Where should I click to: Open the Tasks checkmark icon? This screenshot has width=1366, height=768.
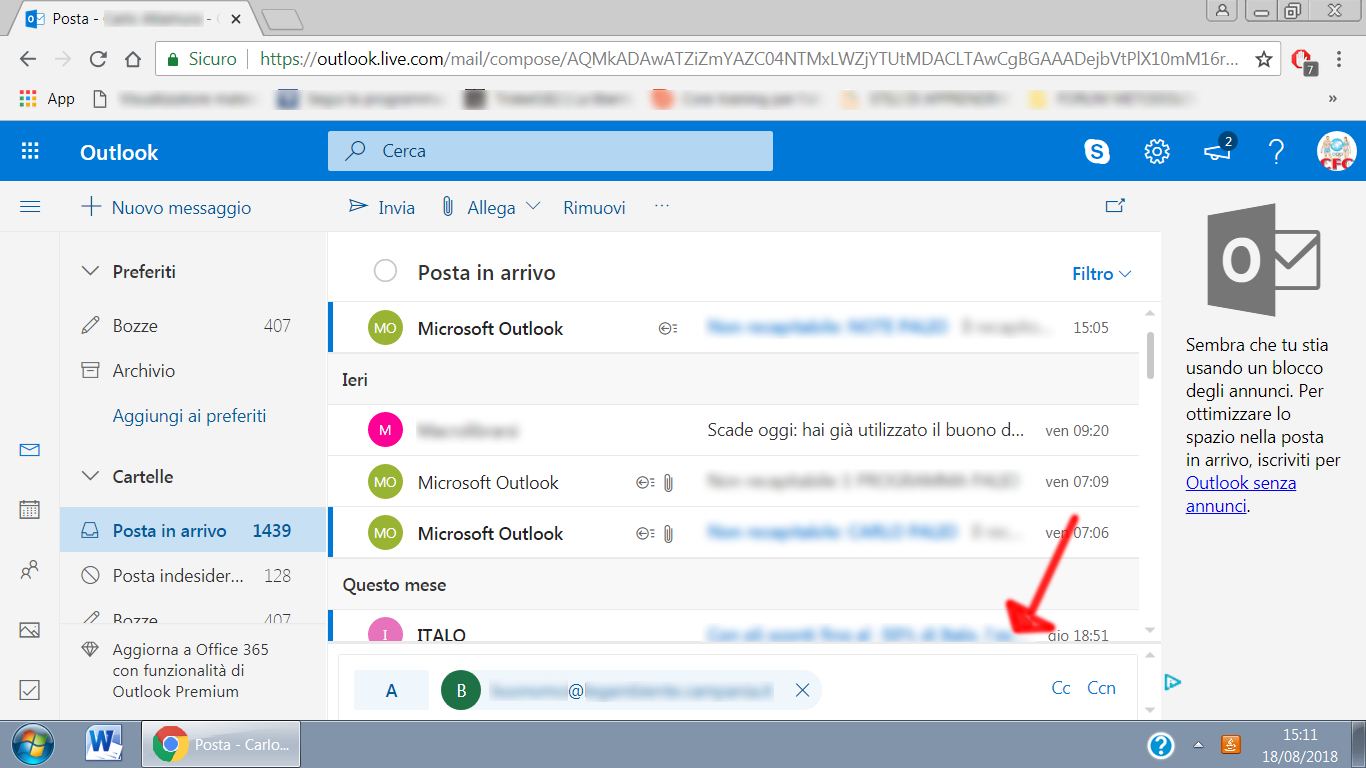[30, 690]
